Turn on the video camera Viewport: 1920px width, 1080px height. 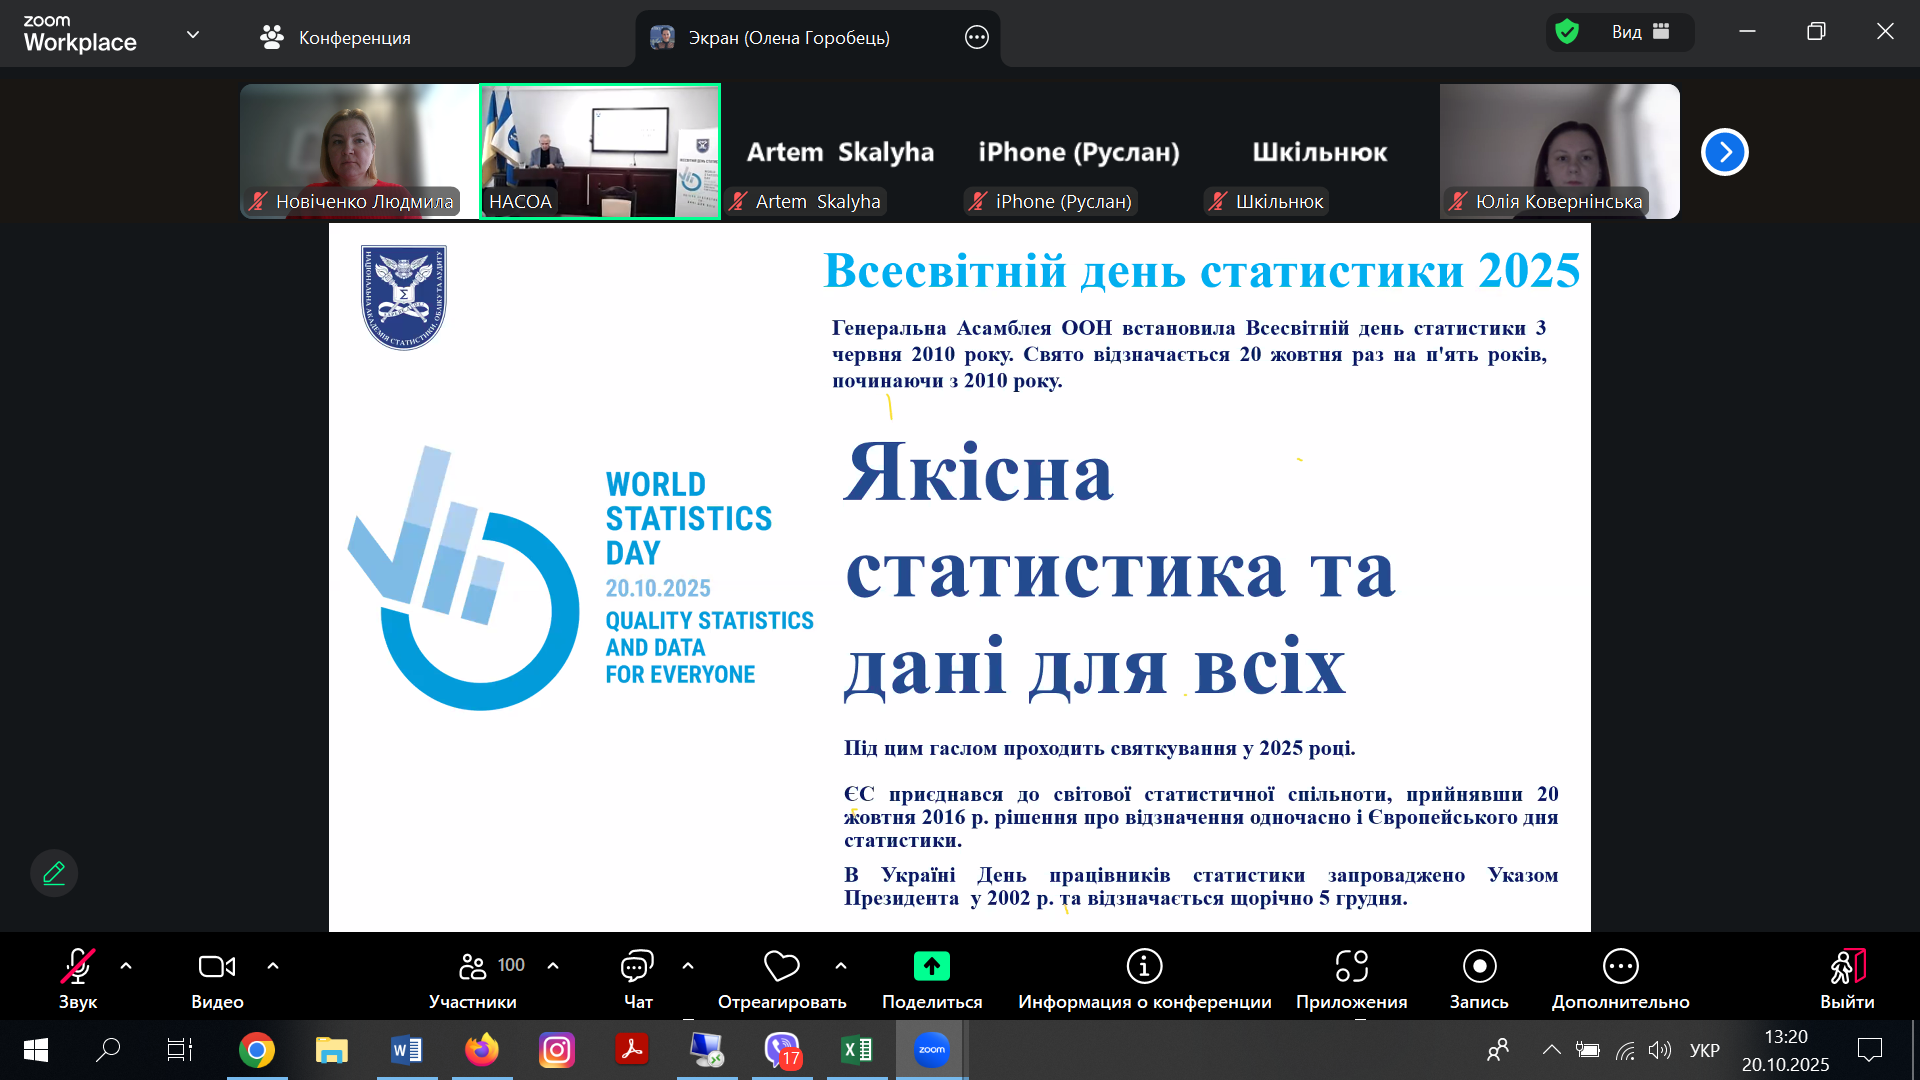click(217, 978)
